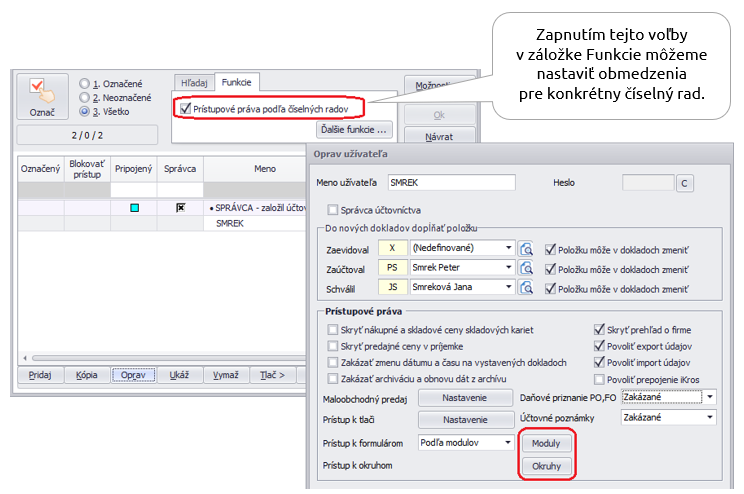Image resolution: width=744 pixels, height=494 pixels.
Task: Open the Účtovné poznámky dropdown
Action: [x=709, y=419]
